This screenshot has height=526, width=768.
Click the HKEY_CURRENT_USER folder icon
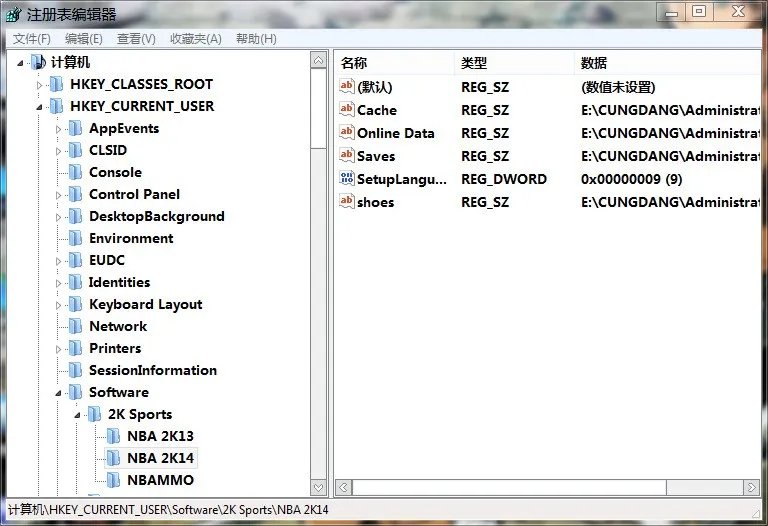57,106
